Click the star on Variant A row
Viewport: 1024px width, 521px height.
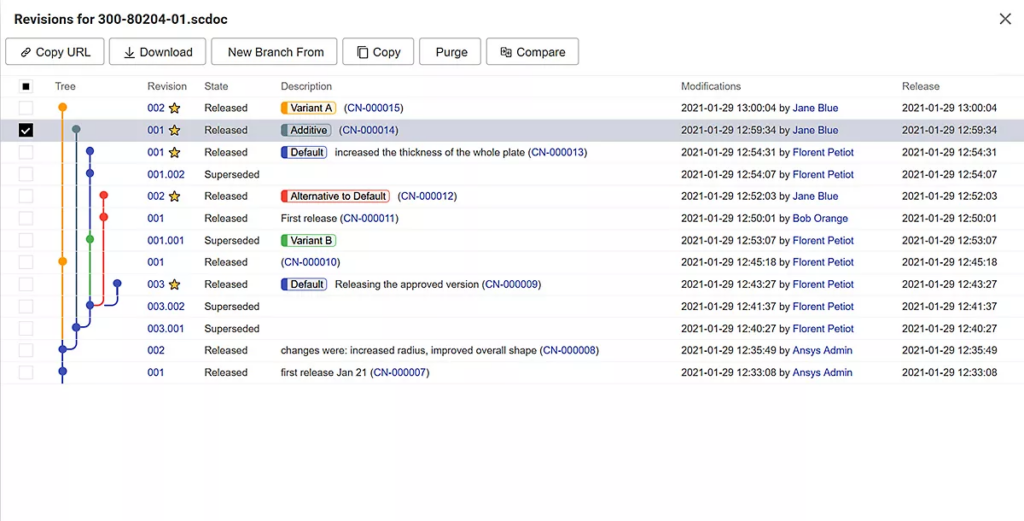[174, 108]
